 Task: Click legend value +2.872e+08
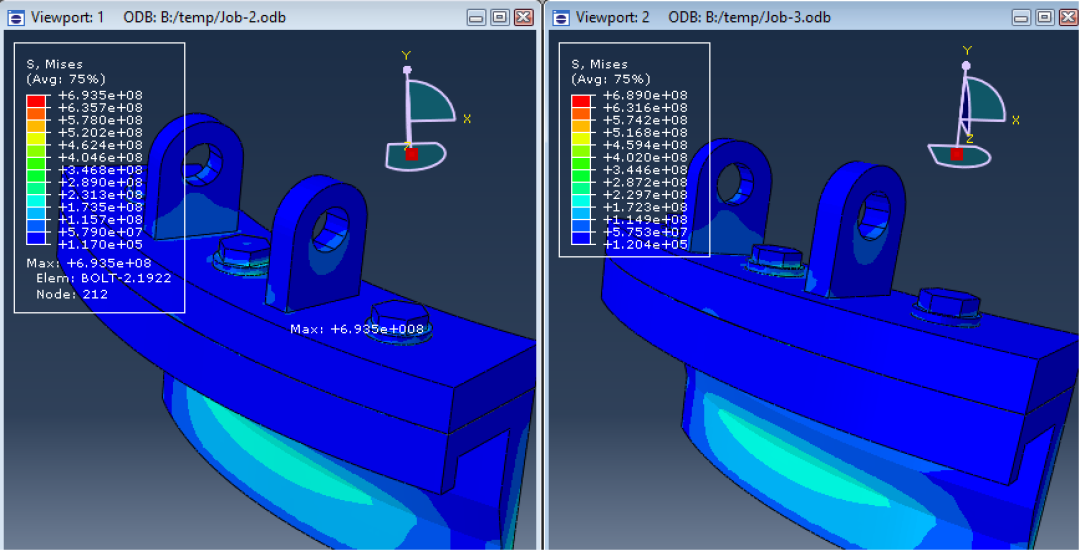coord(645,182)
